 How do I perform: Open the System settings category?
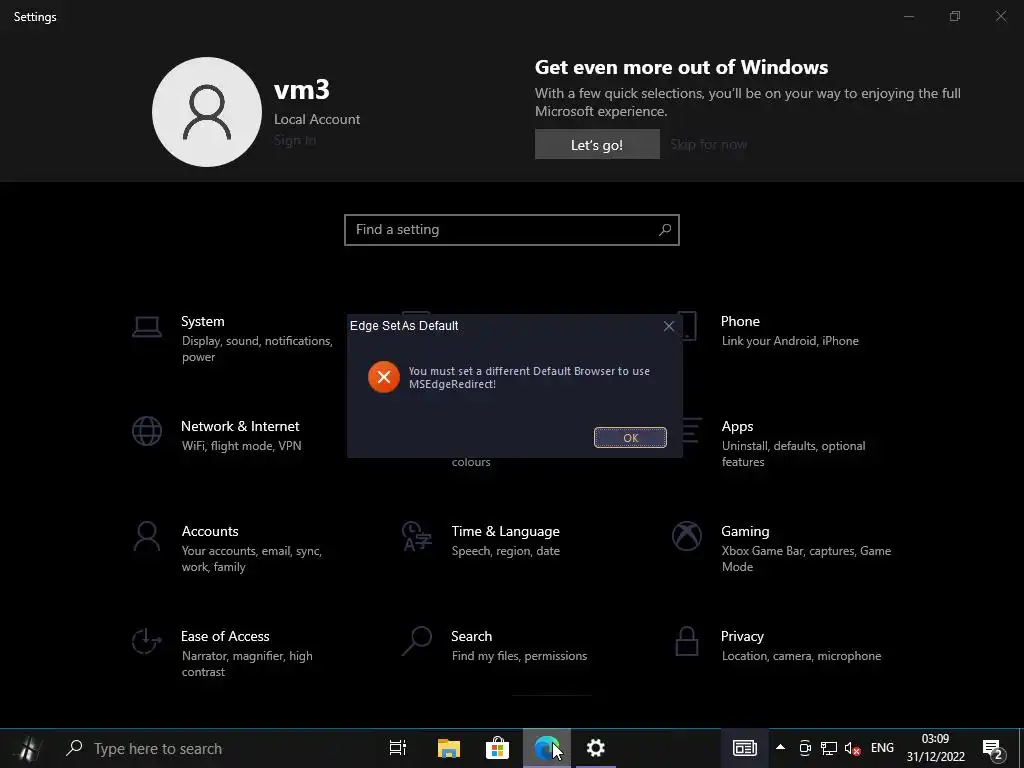pyautogui.click(x=232, y=338)
